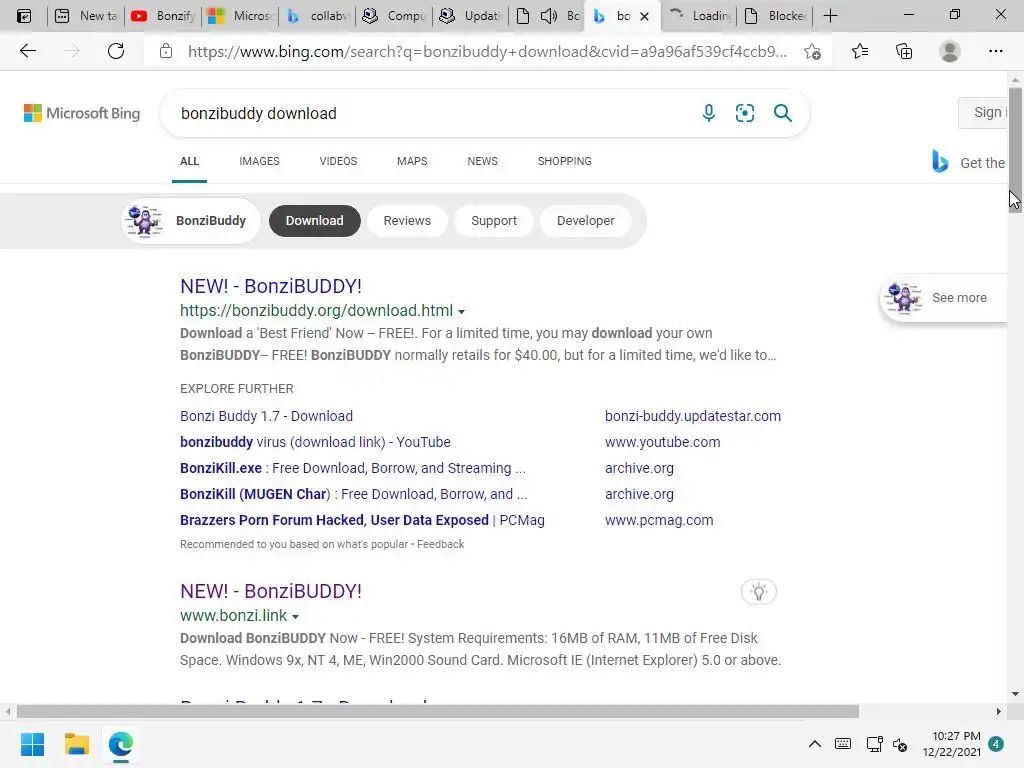The width and height of the screenshot is (1024, 768).
Task: Switch to the Loading browser tab
Action: pyautogui.click(x=699, y=16)
